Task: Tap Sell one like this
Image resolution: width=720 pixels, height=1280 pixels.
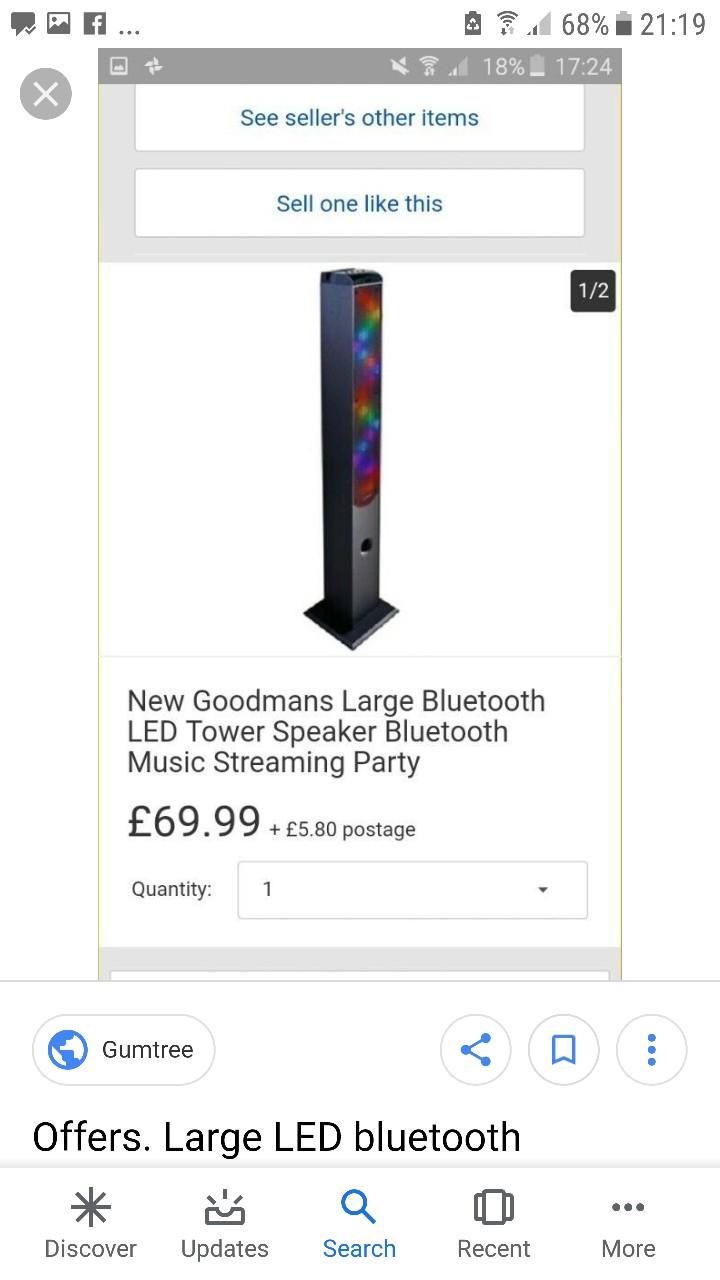Action: [x=359, y=204]
